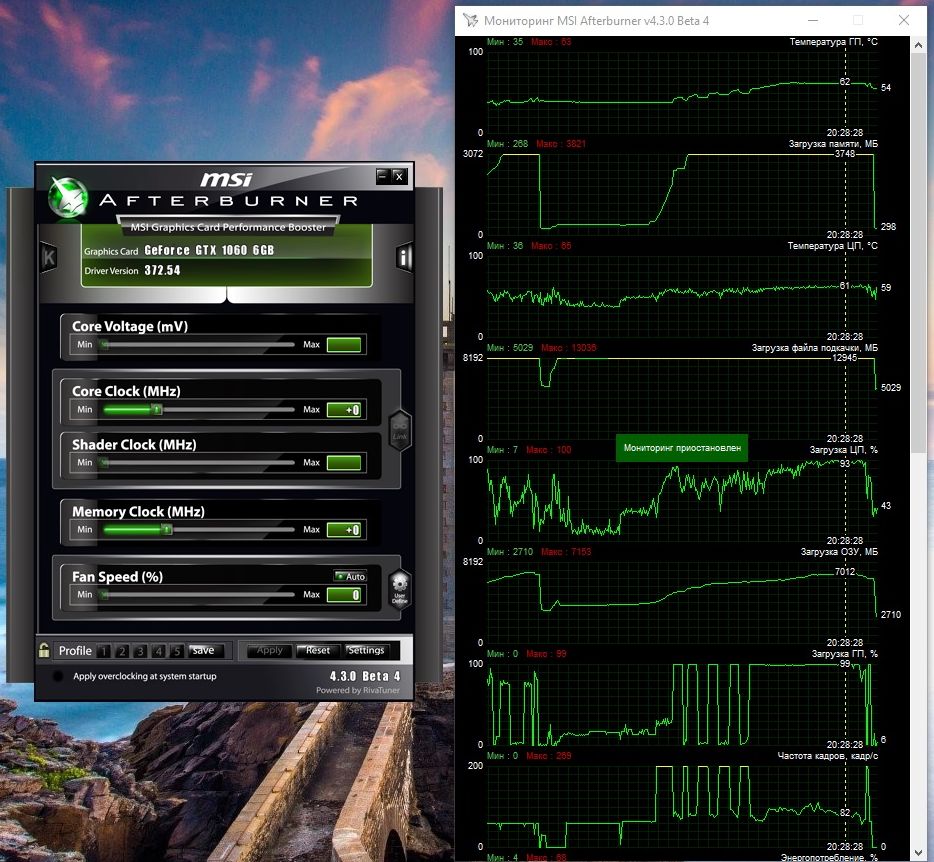
Task: Select profile slot 2
Action: coord(122,651)
